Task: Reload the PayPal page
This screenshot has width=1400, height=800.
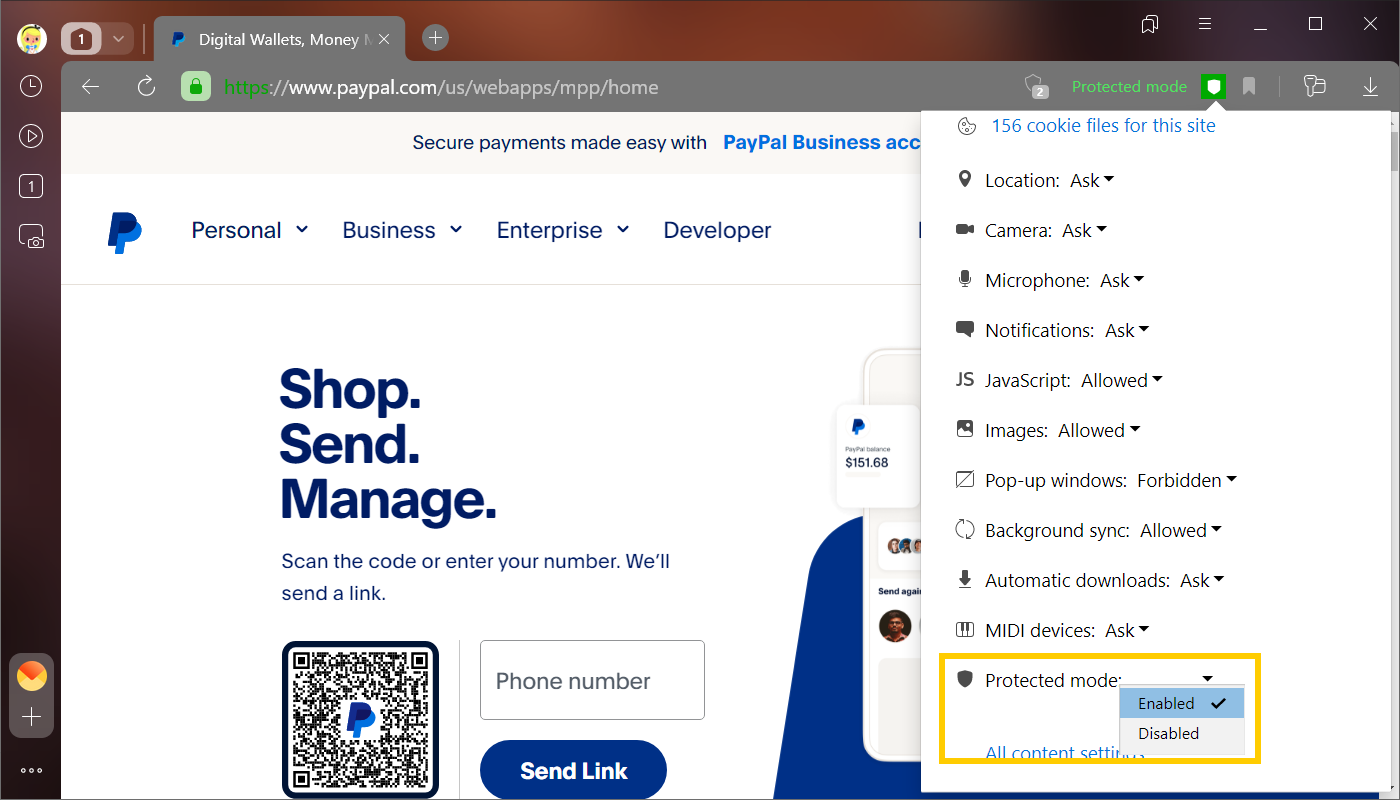Action: click(x=146, y=87)
